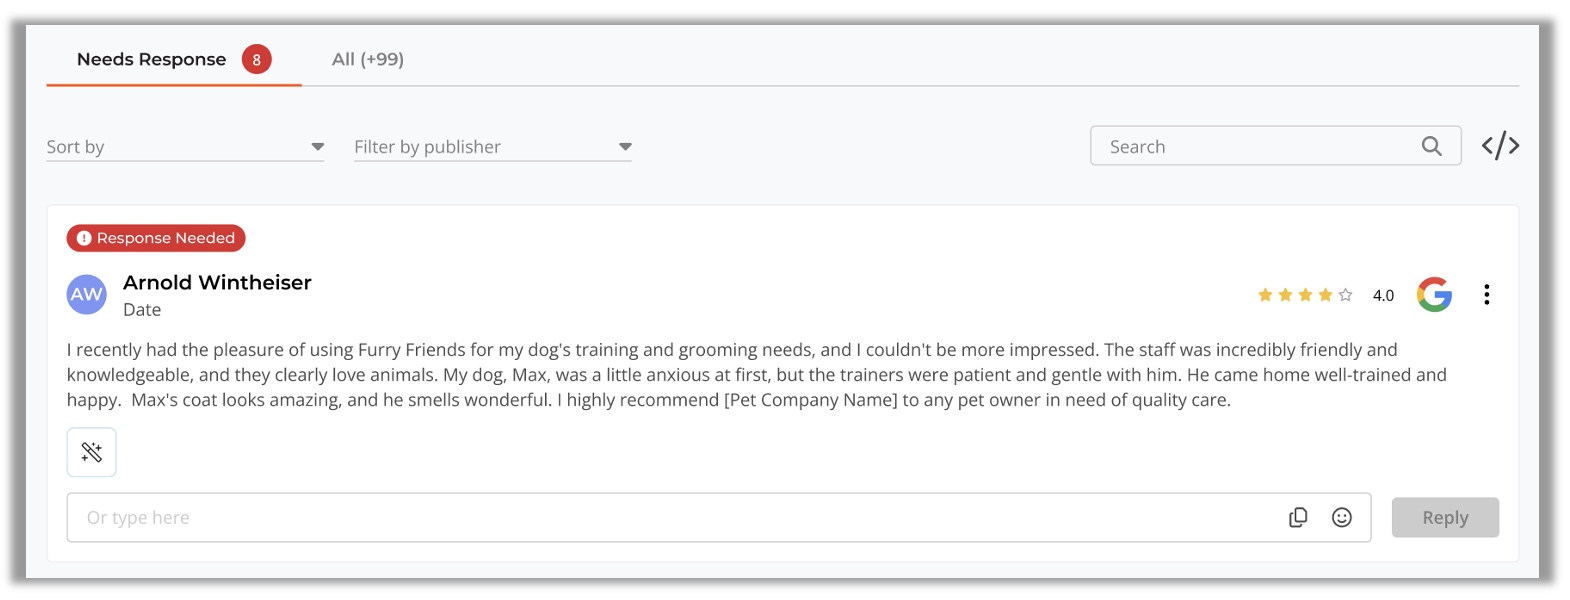Click the search magnifier icon
This screenshot has width=1570, height=600.
click(1432, 146)
